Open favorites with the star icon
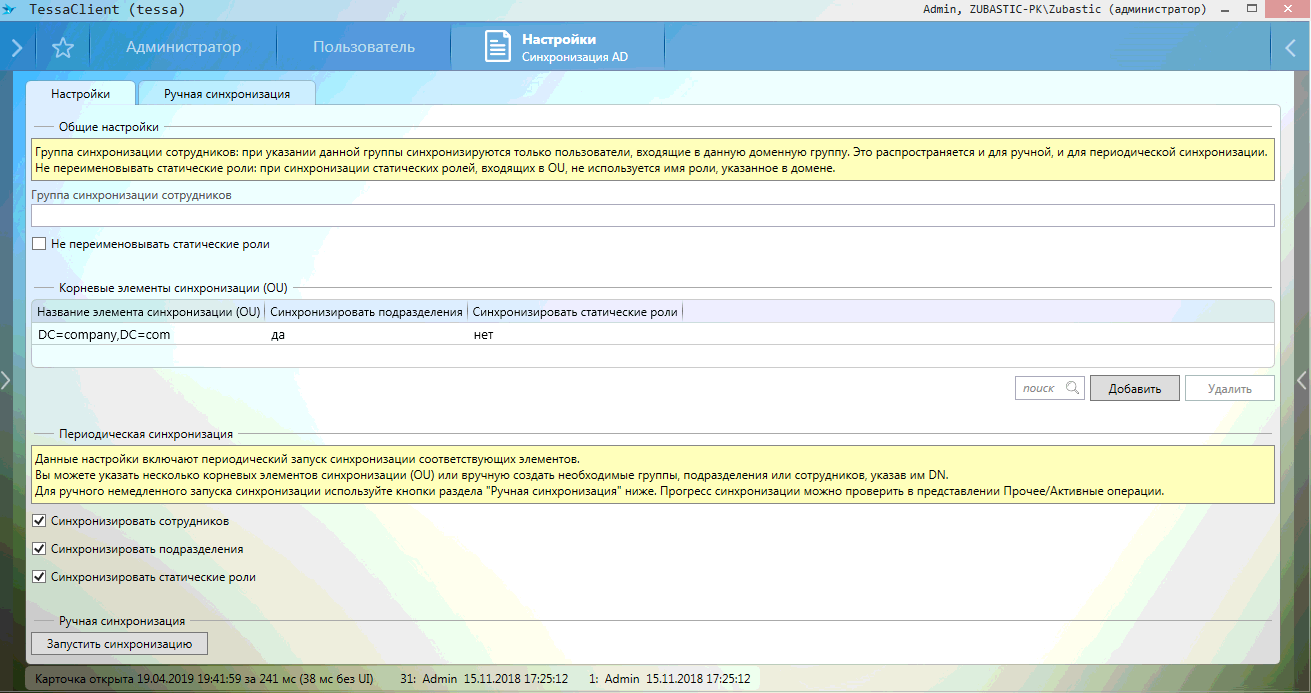The width and height of the screenshot is (1311, 693). click(x=63, y=47)
